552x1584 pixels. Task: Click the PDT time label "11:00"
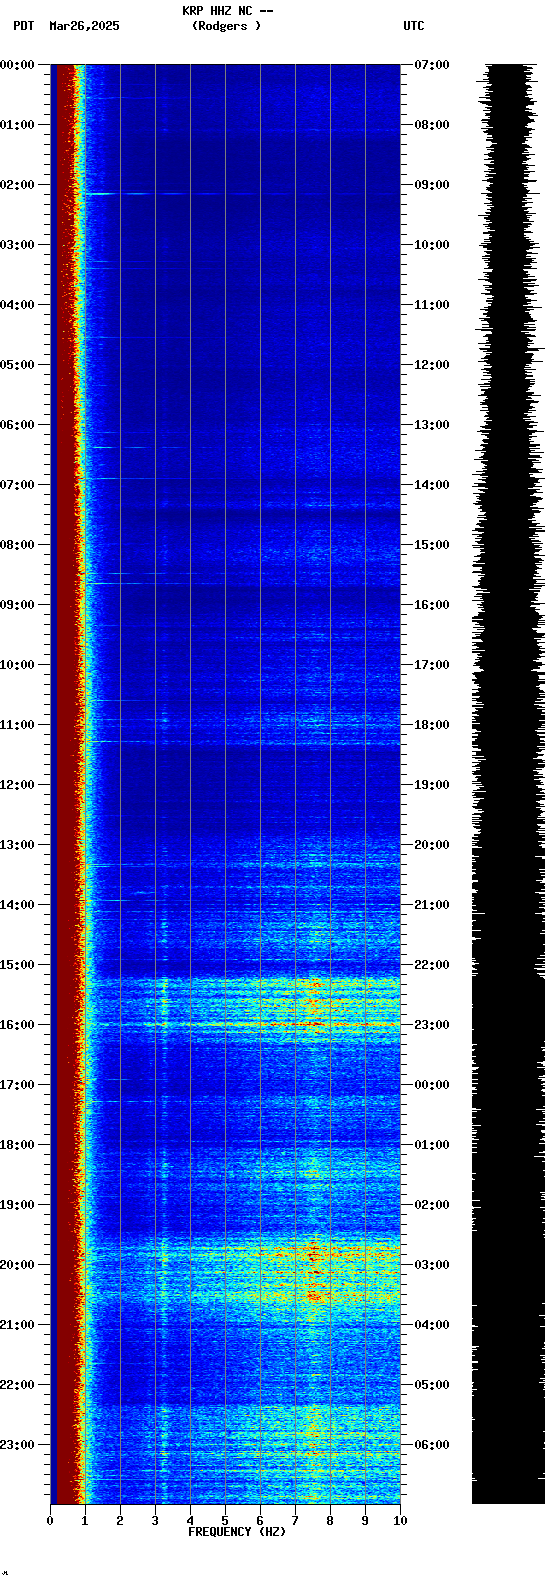point(18,725)
